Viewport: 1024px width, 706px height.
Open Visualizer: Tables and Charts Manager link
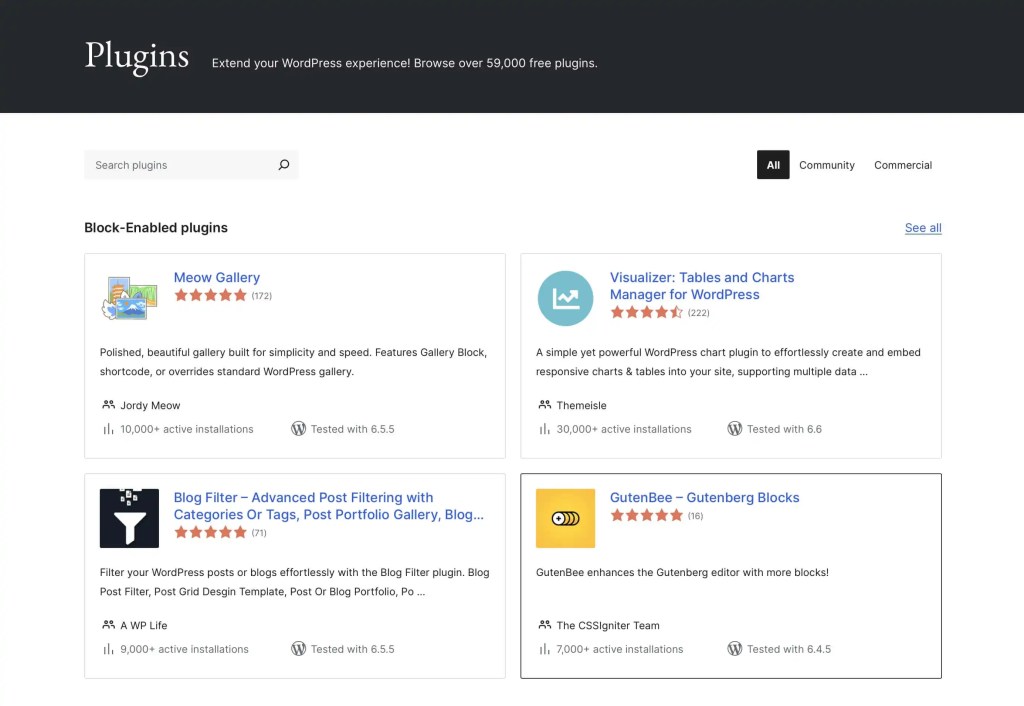pos(701,286)
